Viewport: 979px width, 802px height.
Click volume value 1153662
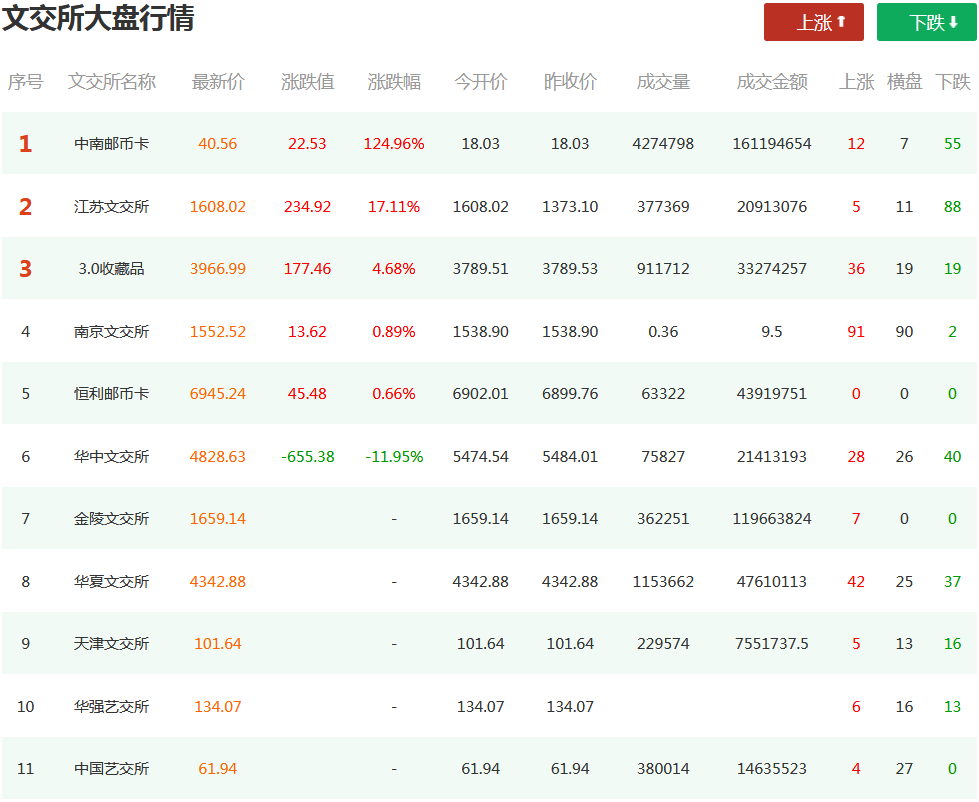coord(663,582)
